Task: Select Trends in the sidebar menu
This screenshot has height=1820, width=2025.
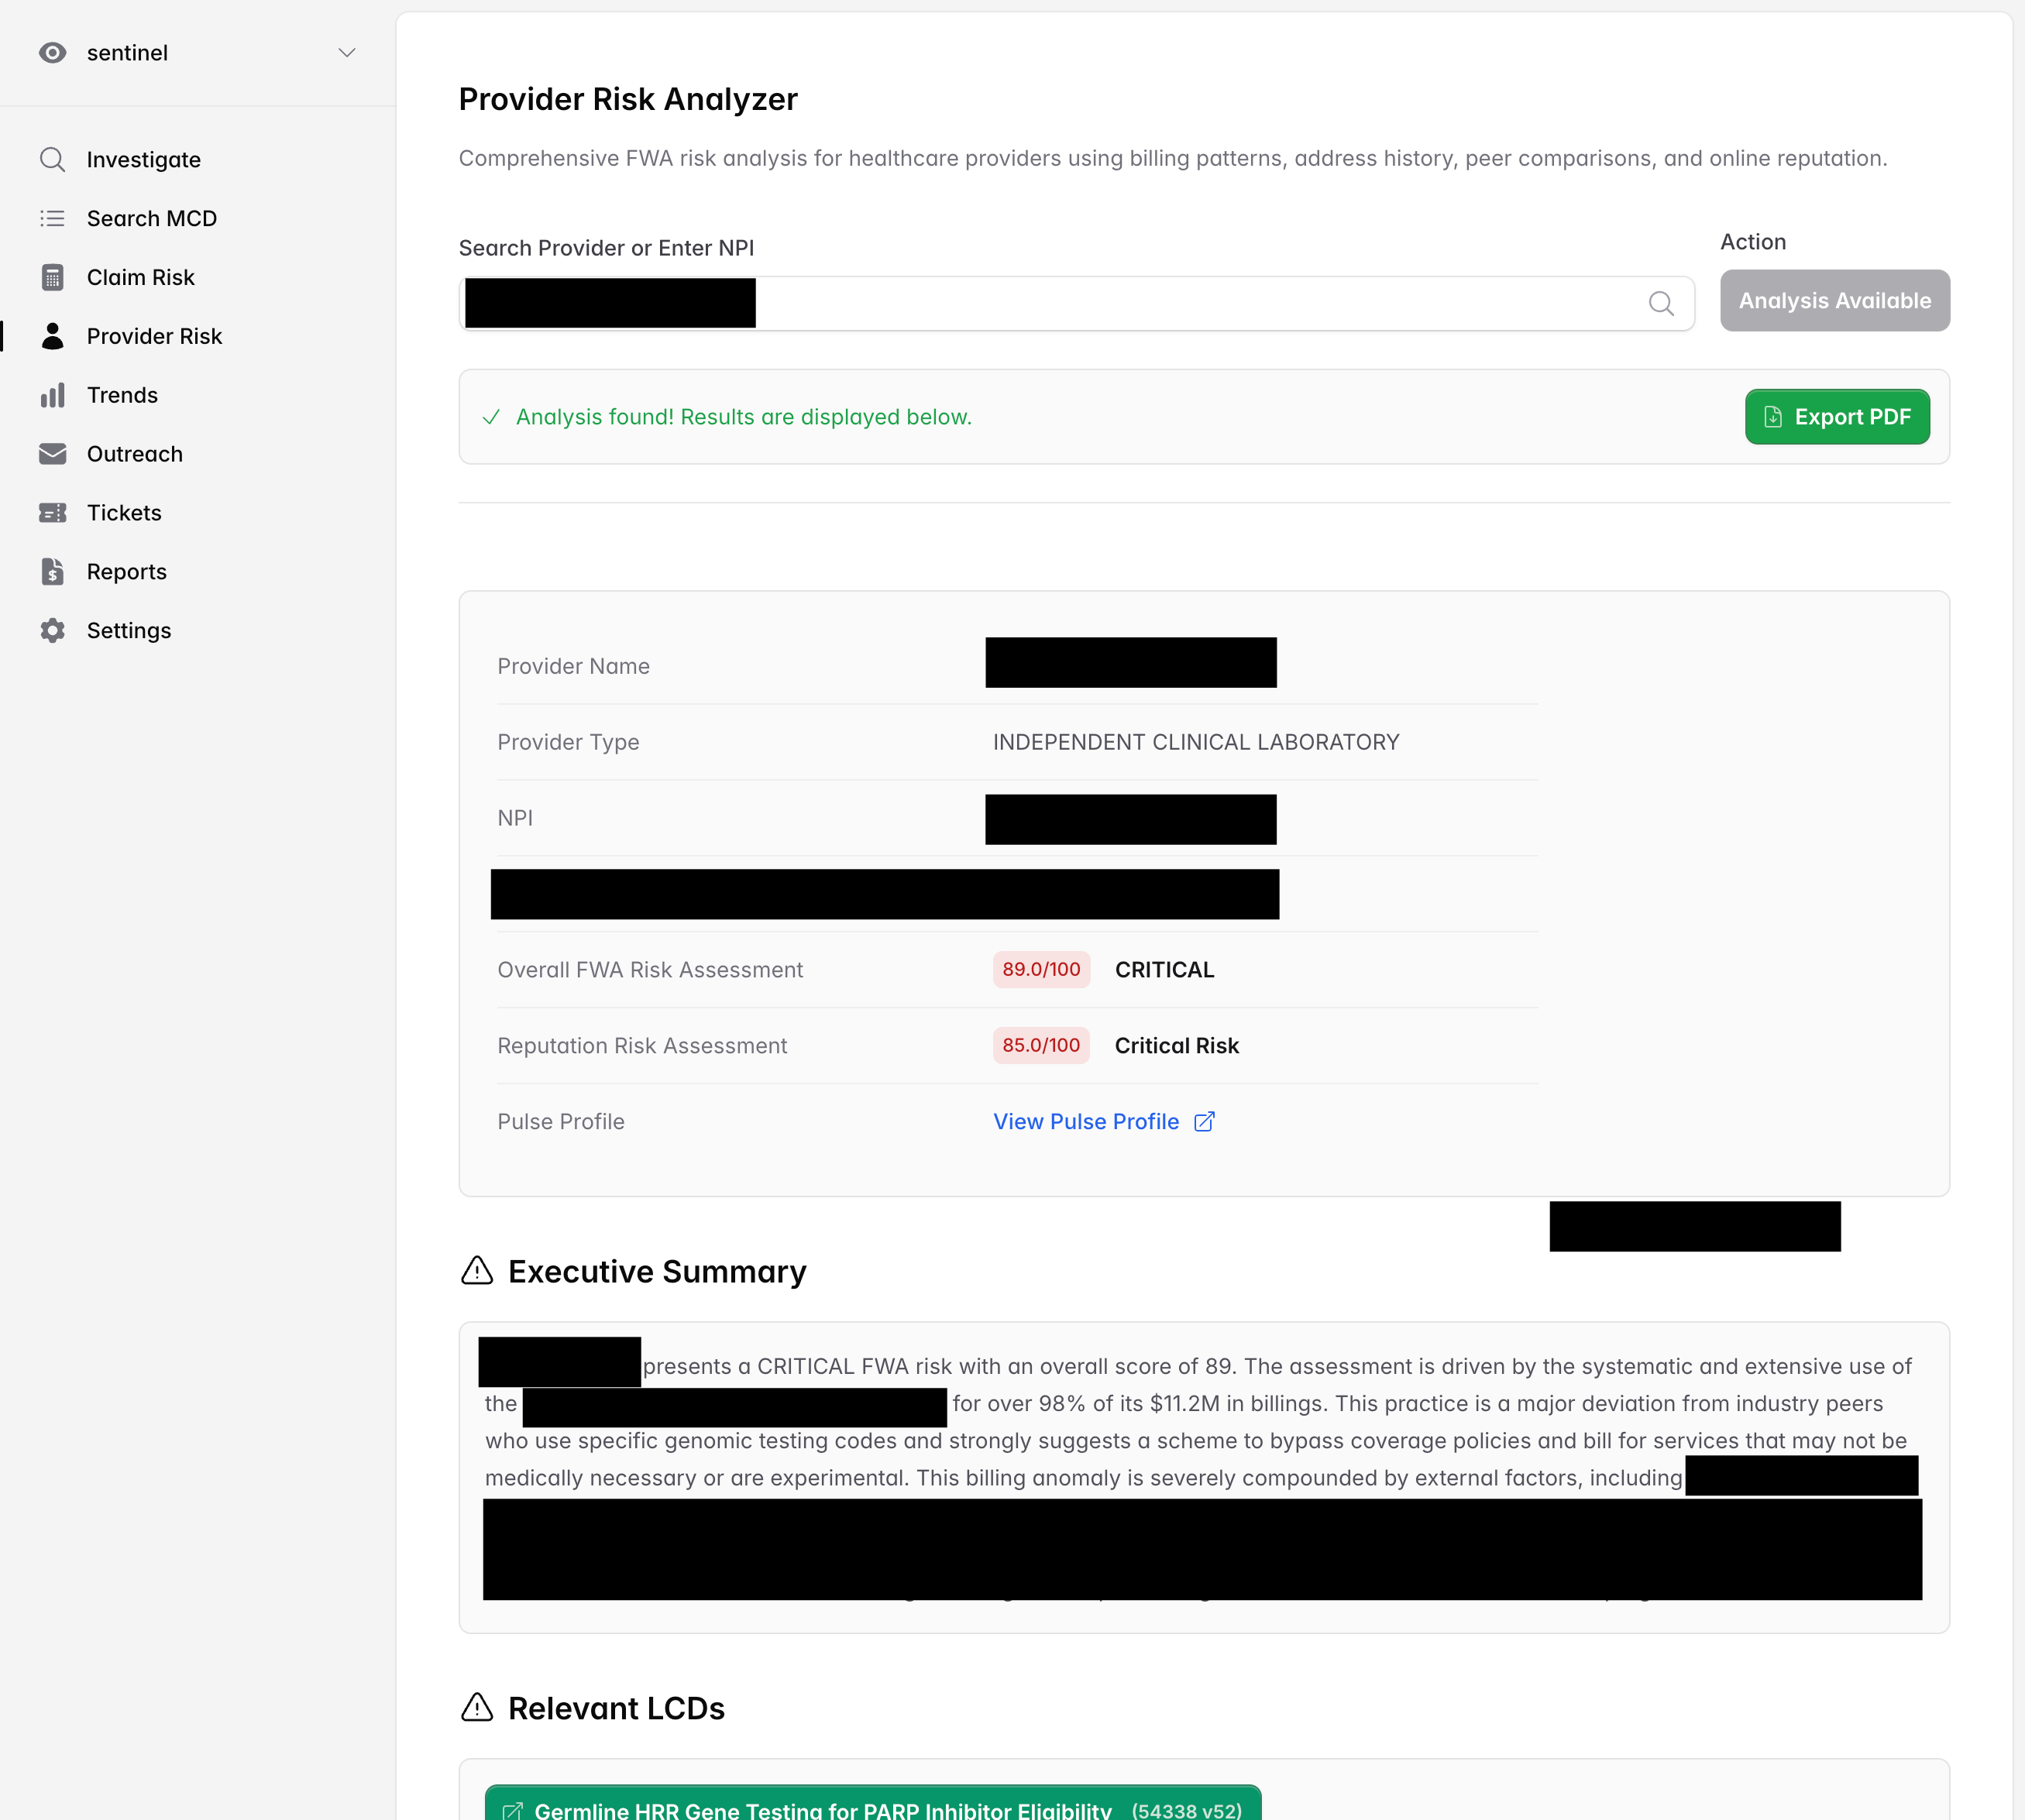Action: (x=122, y=395)
